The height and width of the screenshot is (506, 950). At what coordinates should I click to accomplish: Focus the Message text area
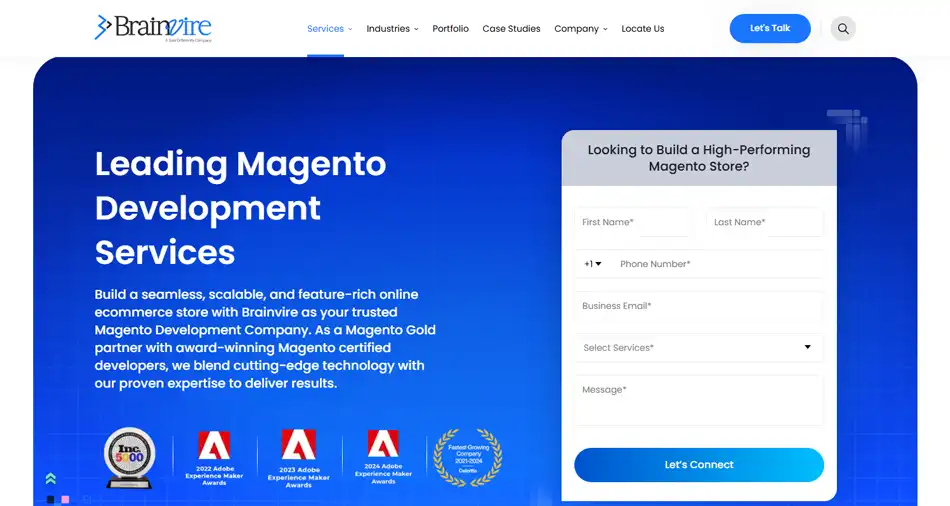[699, 401]
